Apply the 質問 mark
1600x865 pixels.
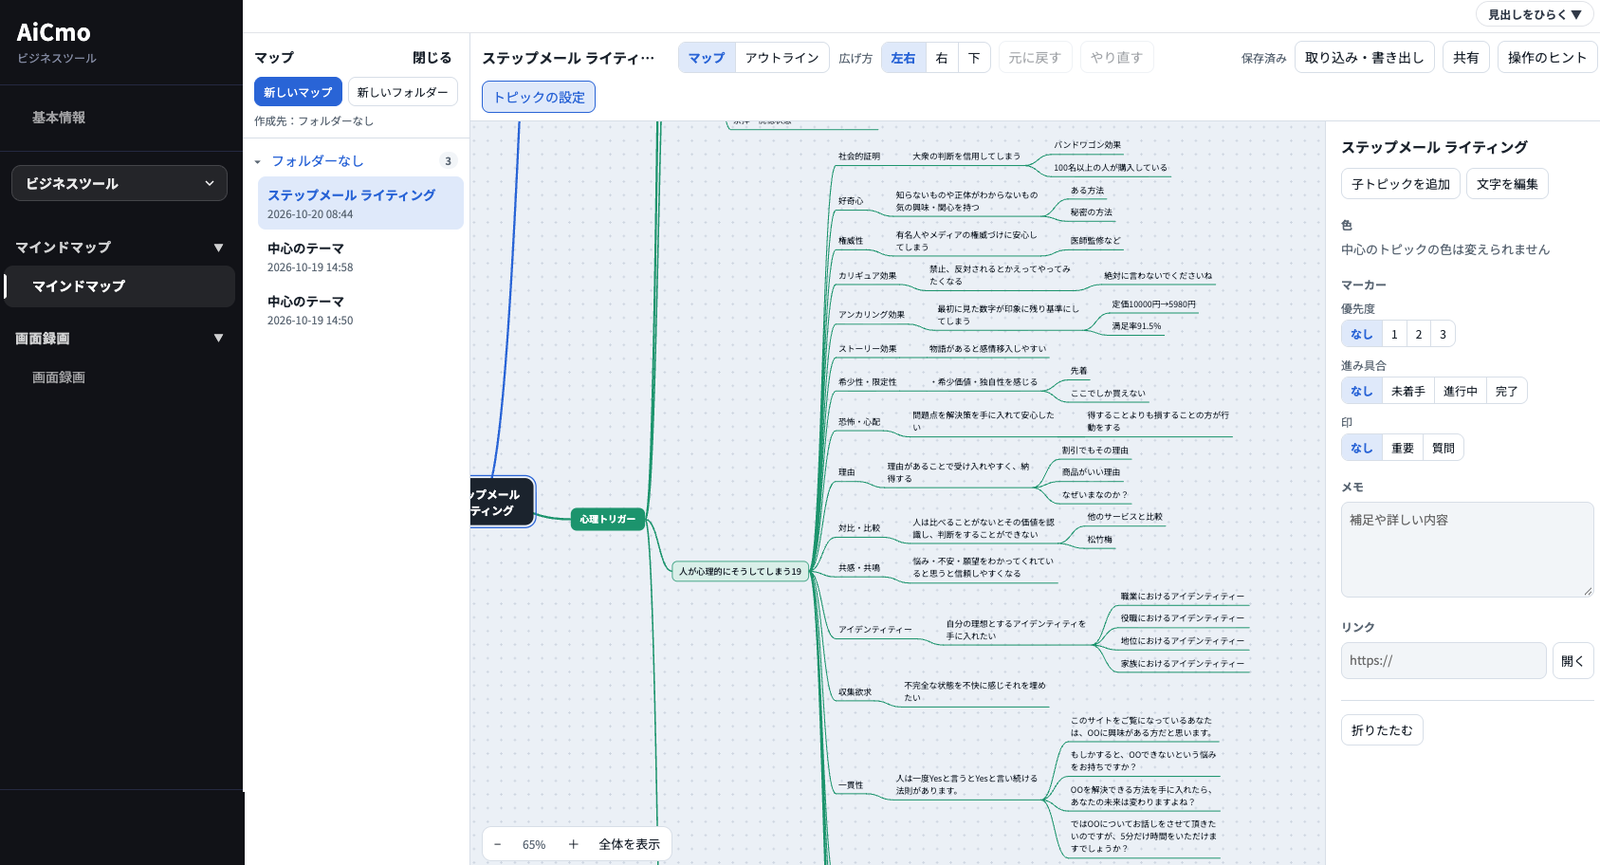pyautogui.click(x=1443, y=448)
